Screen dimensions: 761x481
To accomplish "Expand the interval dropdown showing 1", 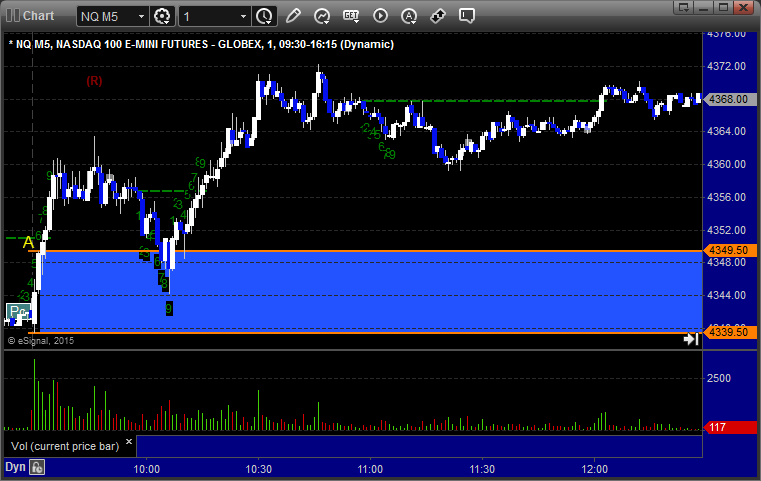I will (x=243, y=17).
